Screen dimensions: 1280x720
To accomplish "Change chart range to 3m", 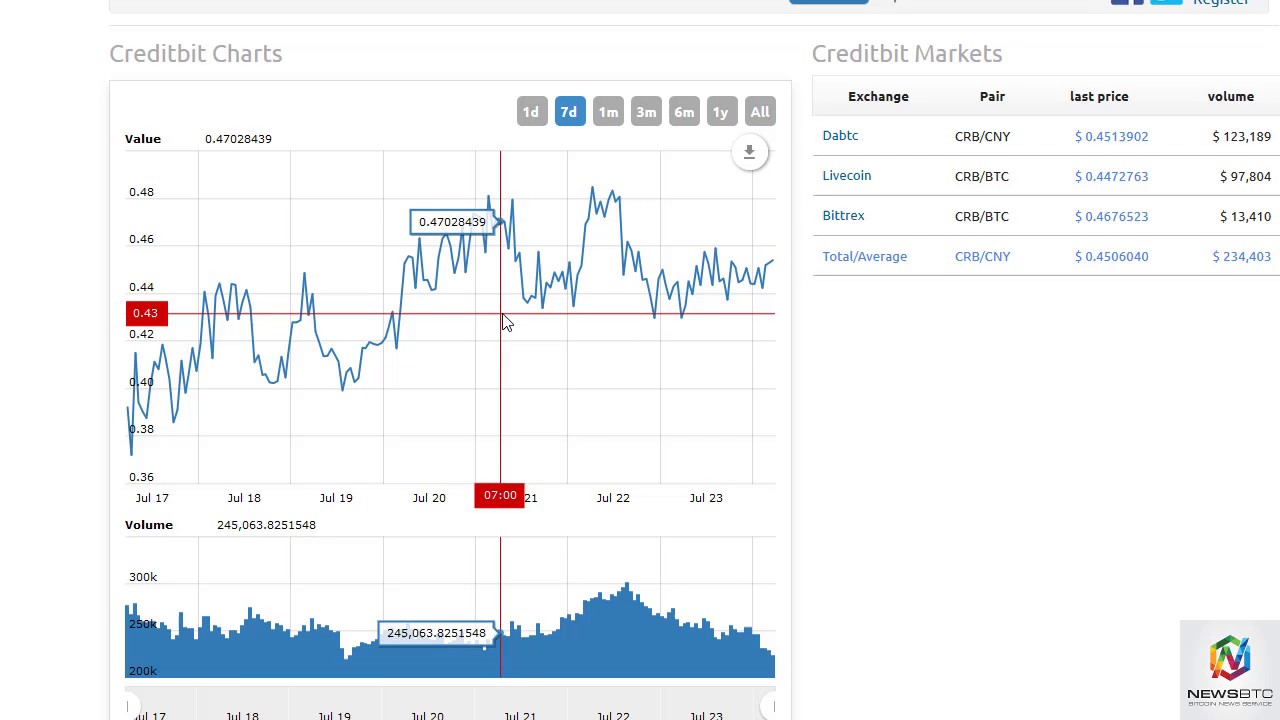I will pyautogui.click(x=646, y=112).
